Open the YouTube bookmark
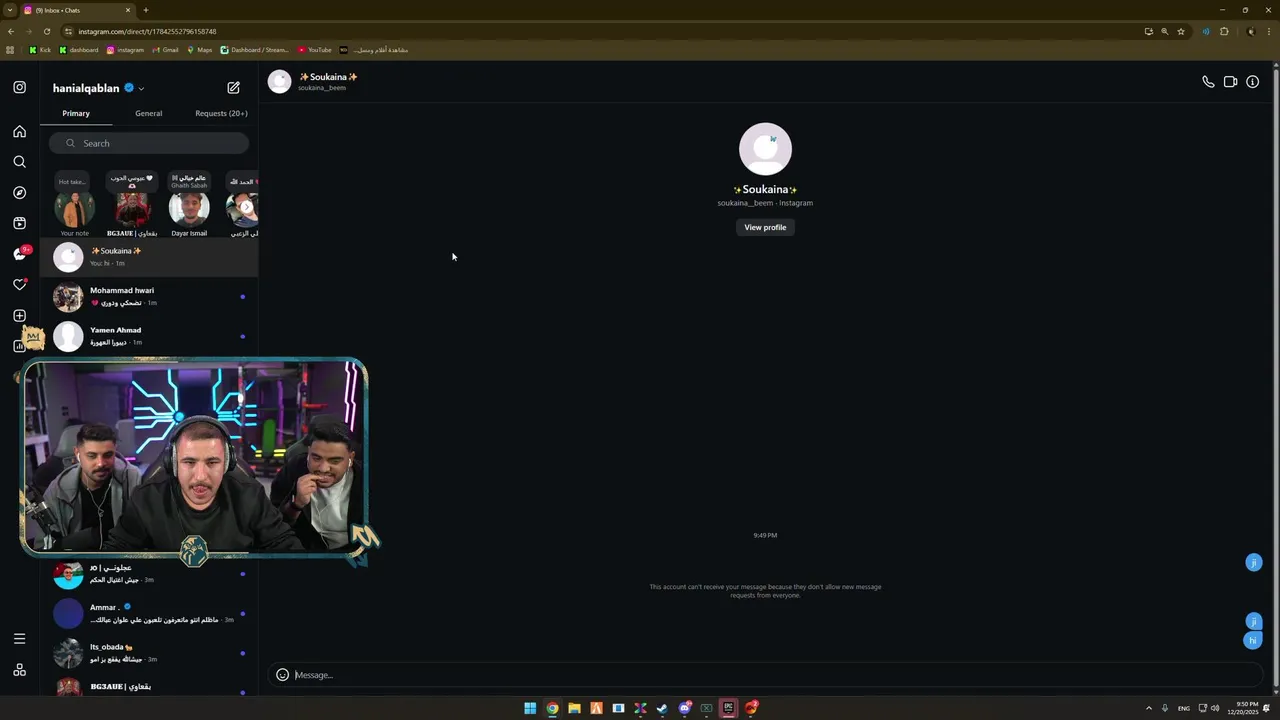Viewport: 1280px width, 720px height. click(x=314, y=49)
